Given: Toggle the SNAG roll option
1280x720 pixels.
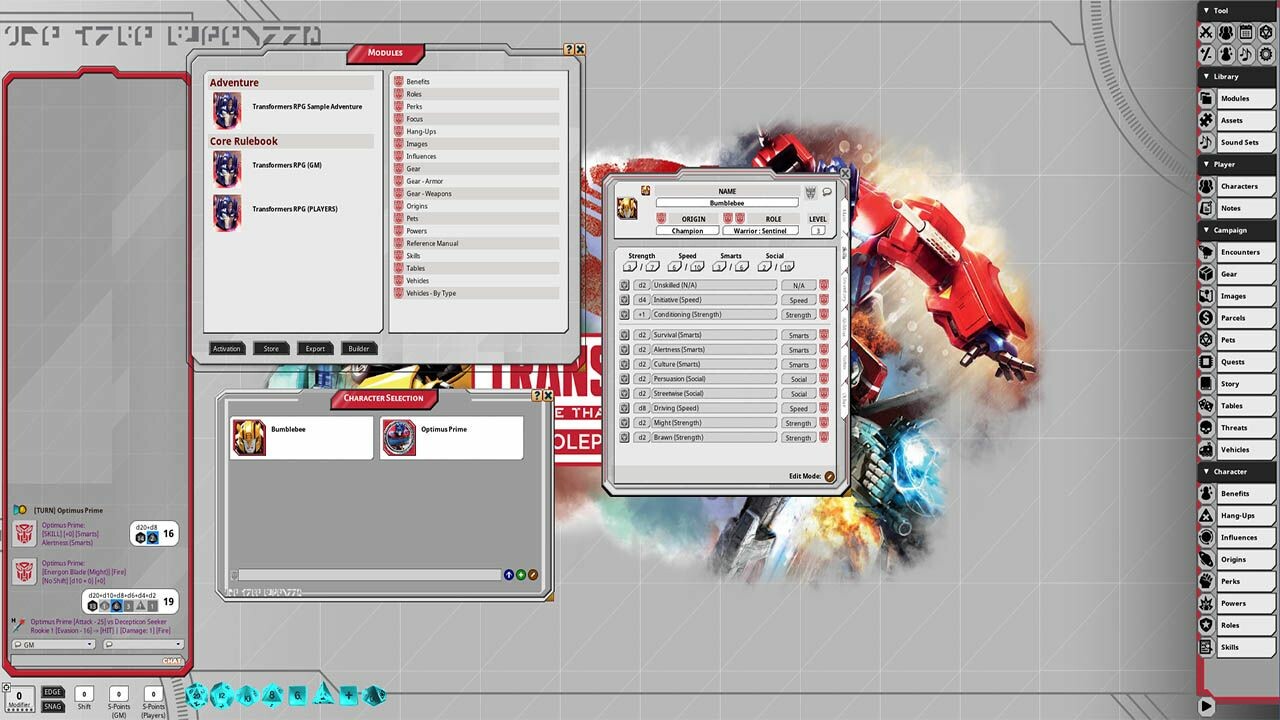Looking at the screenshot, I should (x=53, y=707).
